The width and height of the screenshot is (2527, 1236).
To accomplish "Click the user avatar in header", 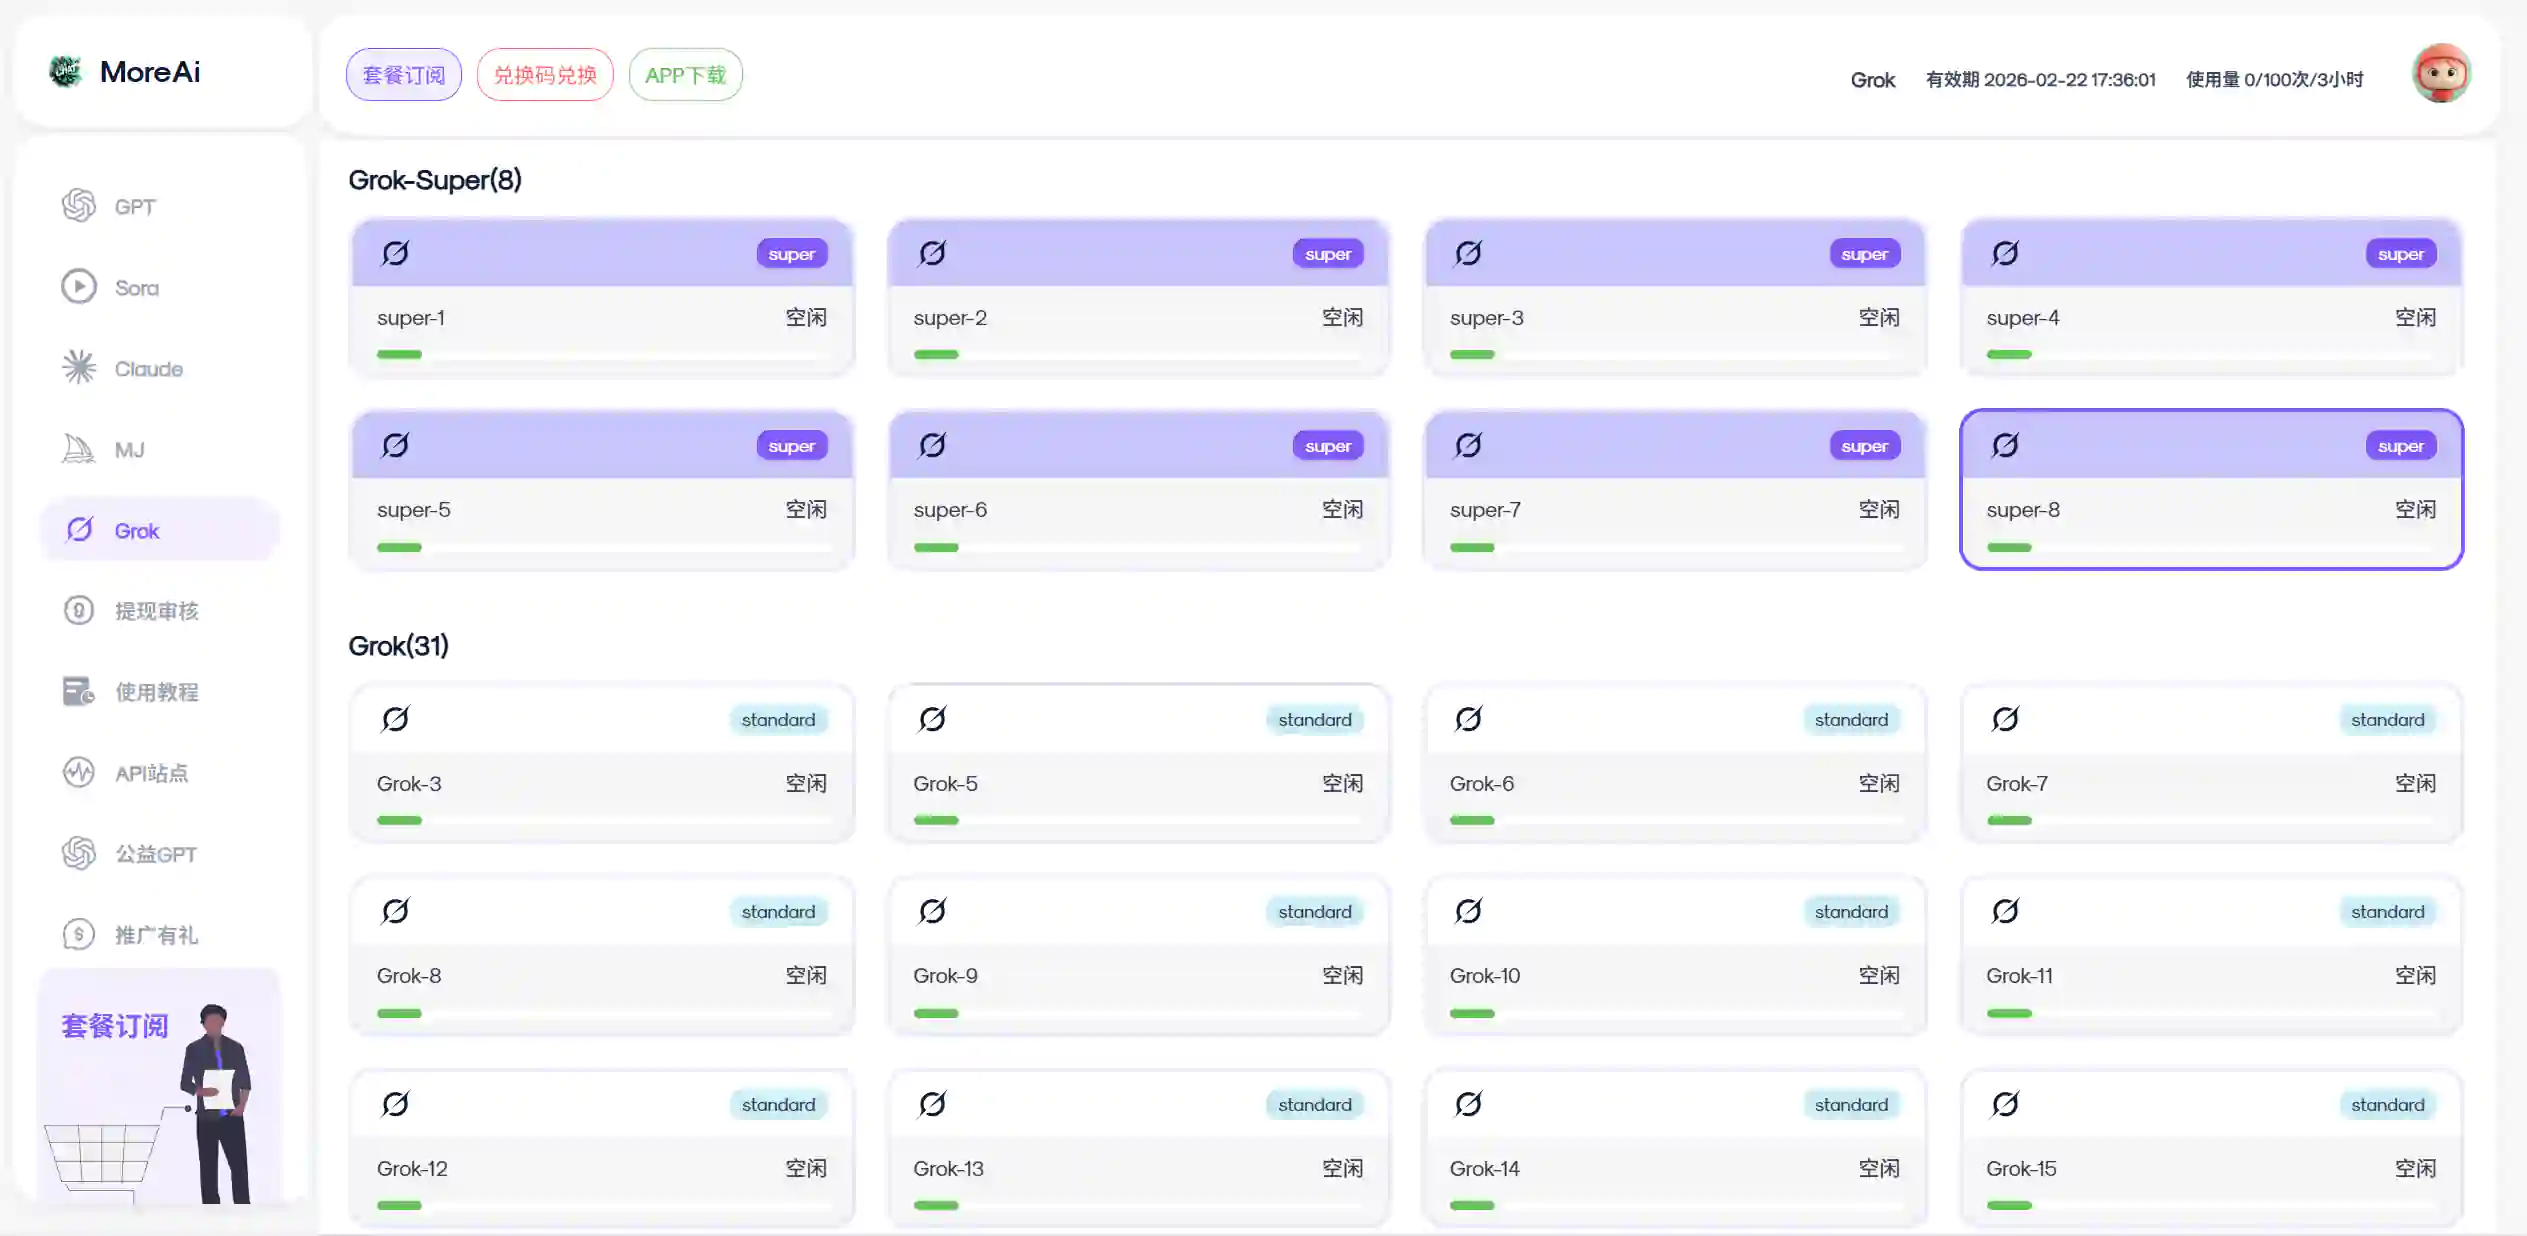I will (2440, 74).
